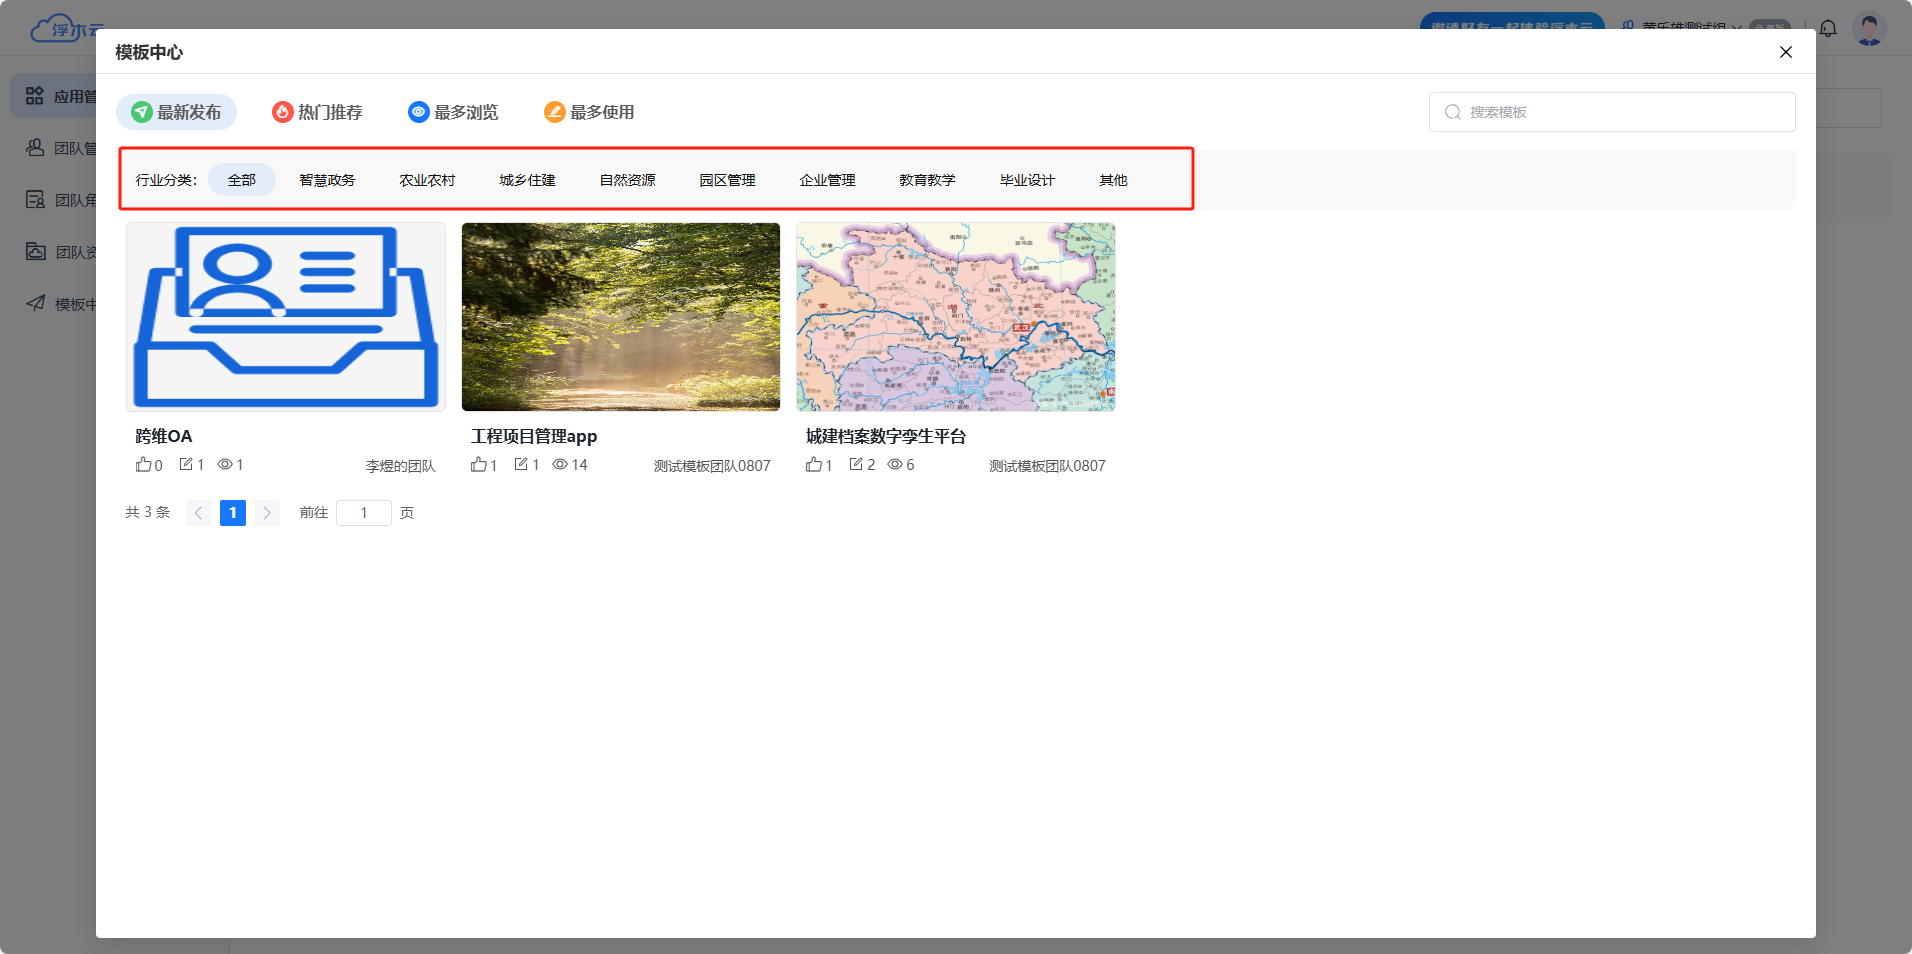Select the 最多使用 sorting tab

(x=589, y=112)
